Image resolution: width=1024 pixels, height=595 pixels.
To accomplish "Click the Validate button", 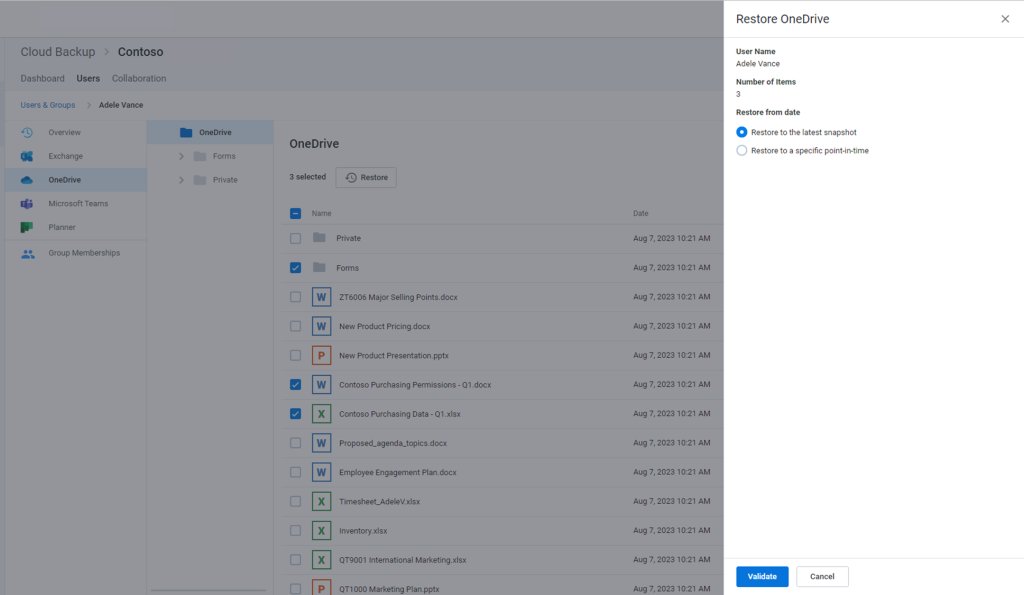I will pyautogui.click(x=762, y=577).
